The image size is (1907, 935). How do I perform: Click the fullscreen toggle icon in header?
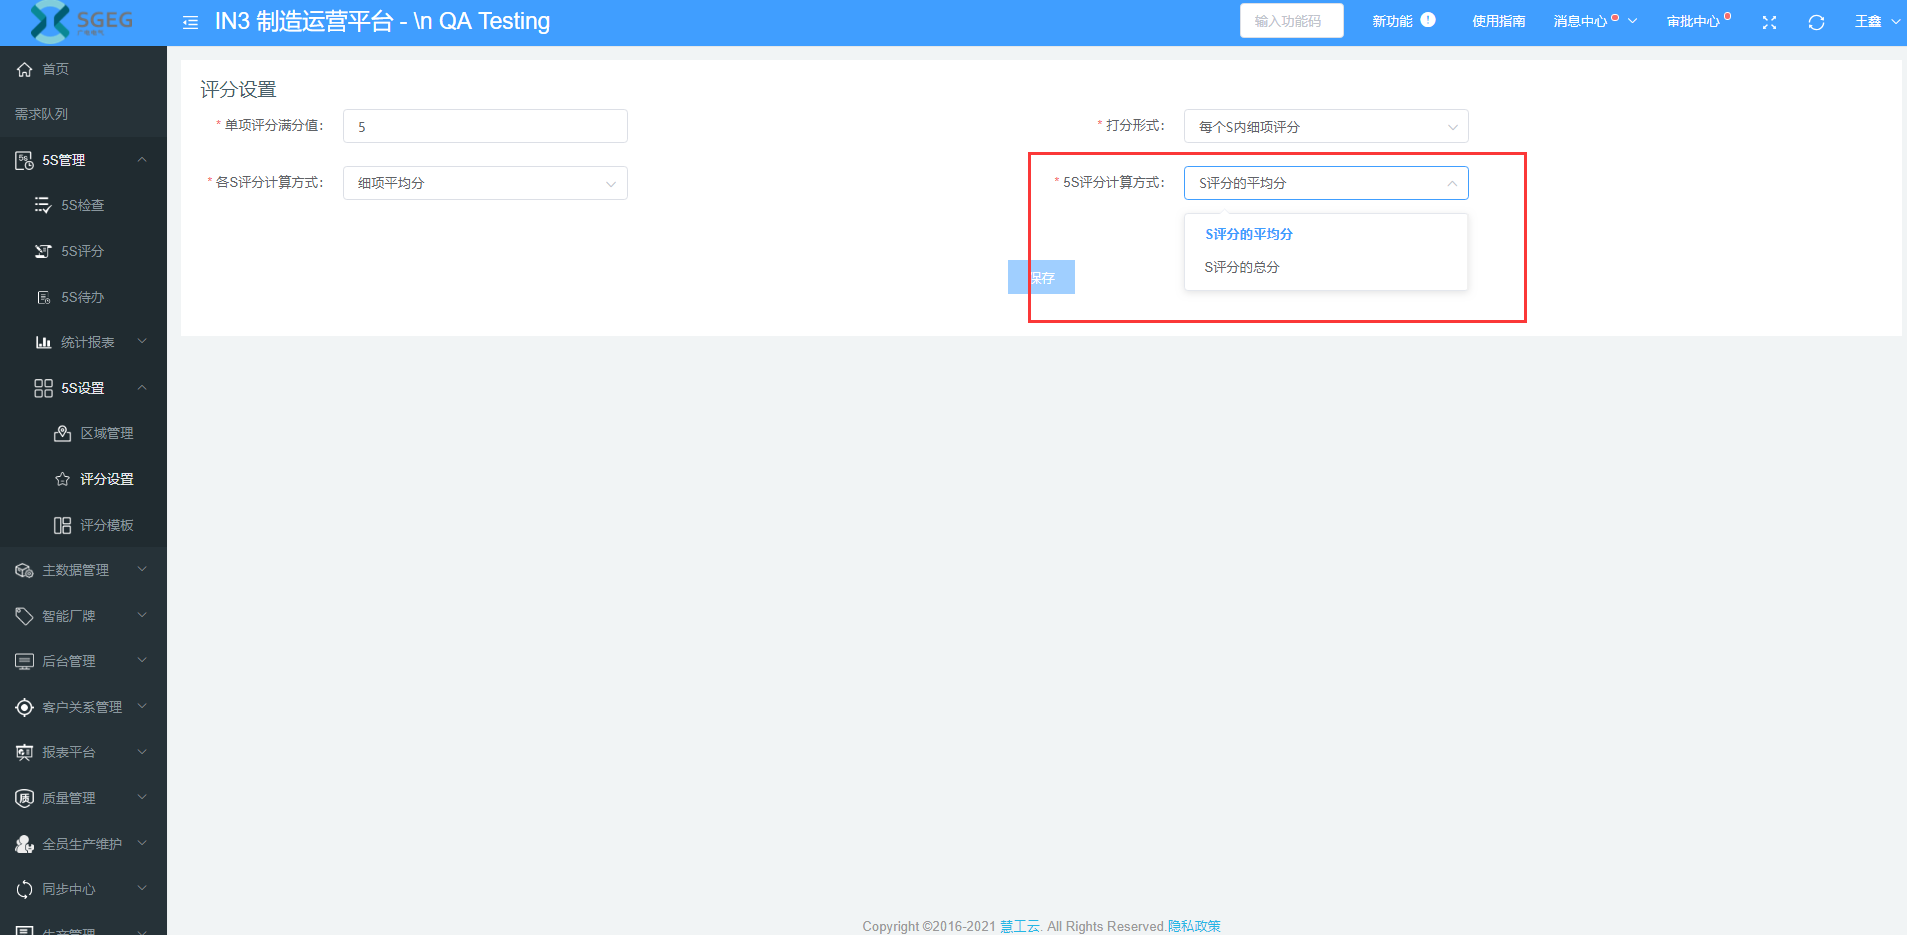click(1769, 22)
